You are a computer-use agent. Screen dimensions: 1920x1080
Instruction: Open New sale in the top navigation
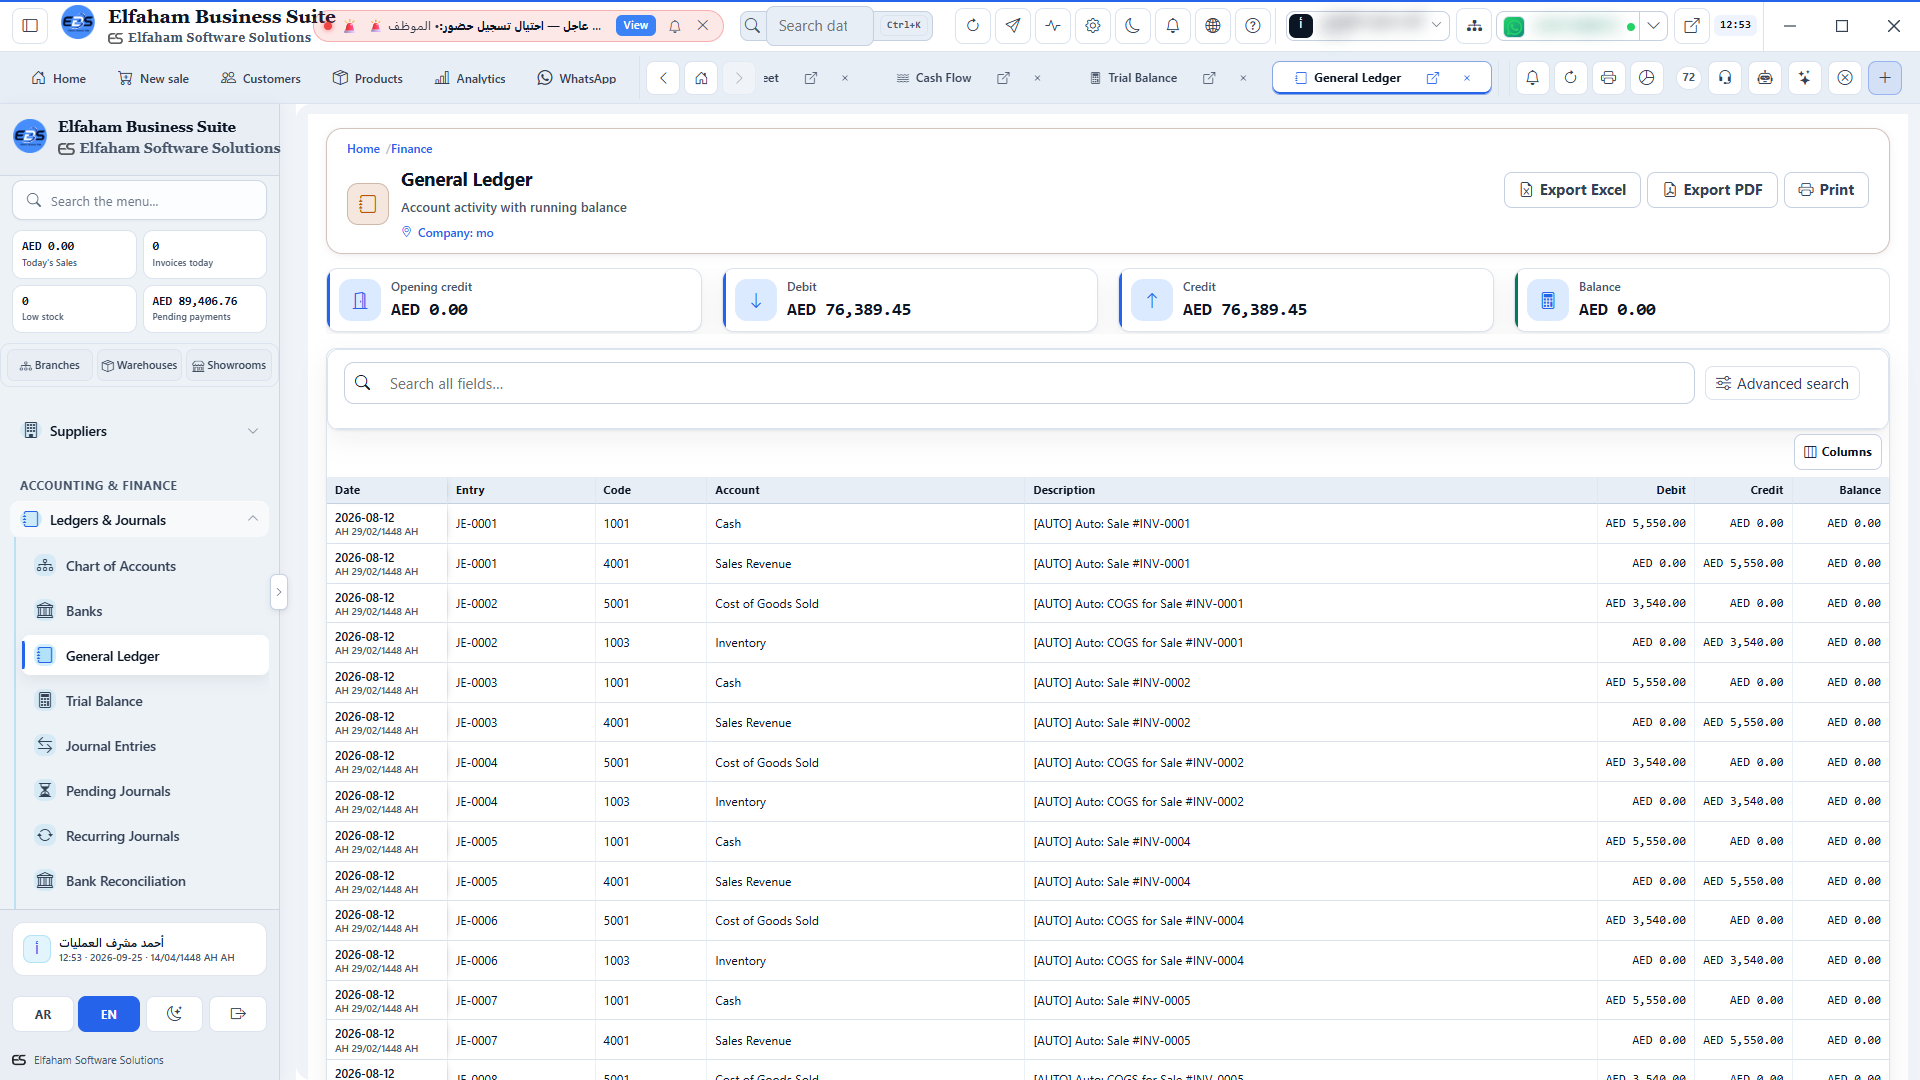pos(153,78)
